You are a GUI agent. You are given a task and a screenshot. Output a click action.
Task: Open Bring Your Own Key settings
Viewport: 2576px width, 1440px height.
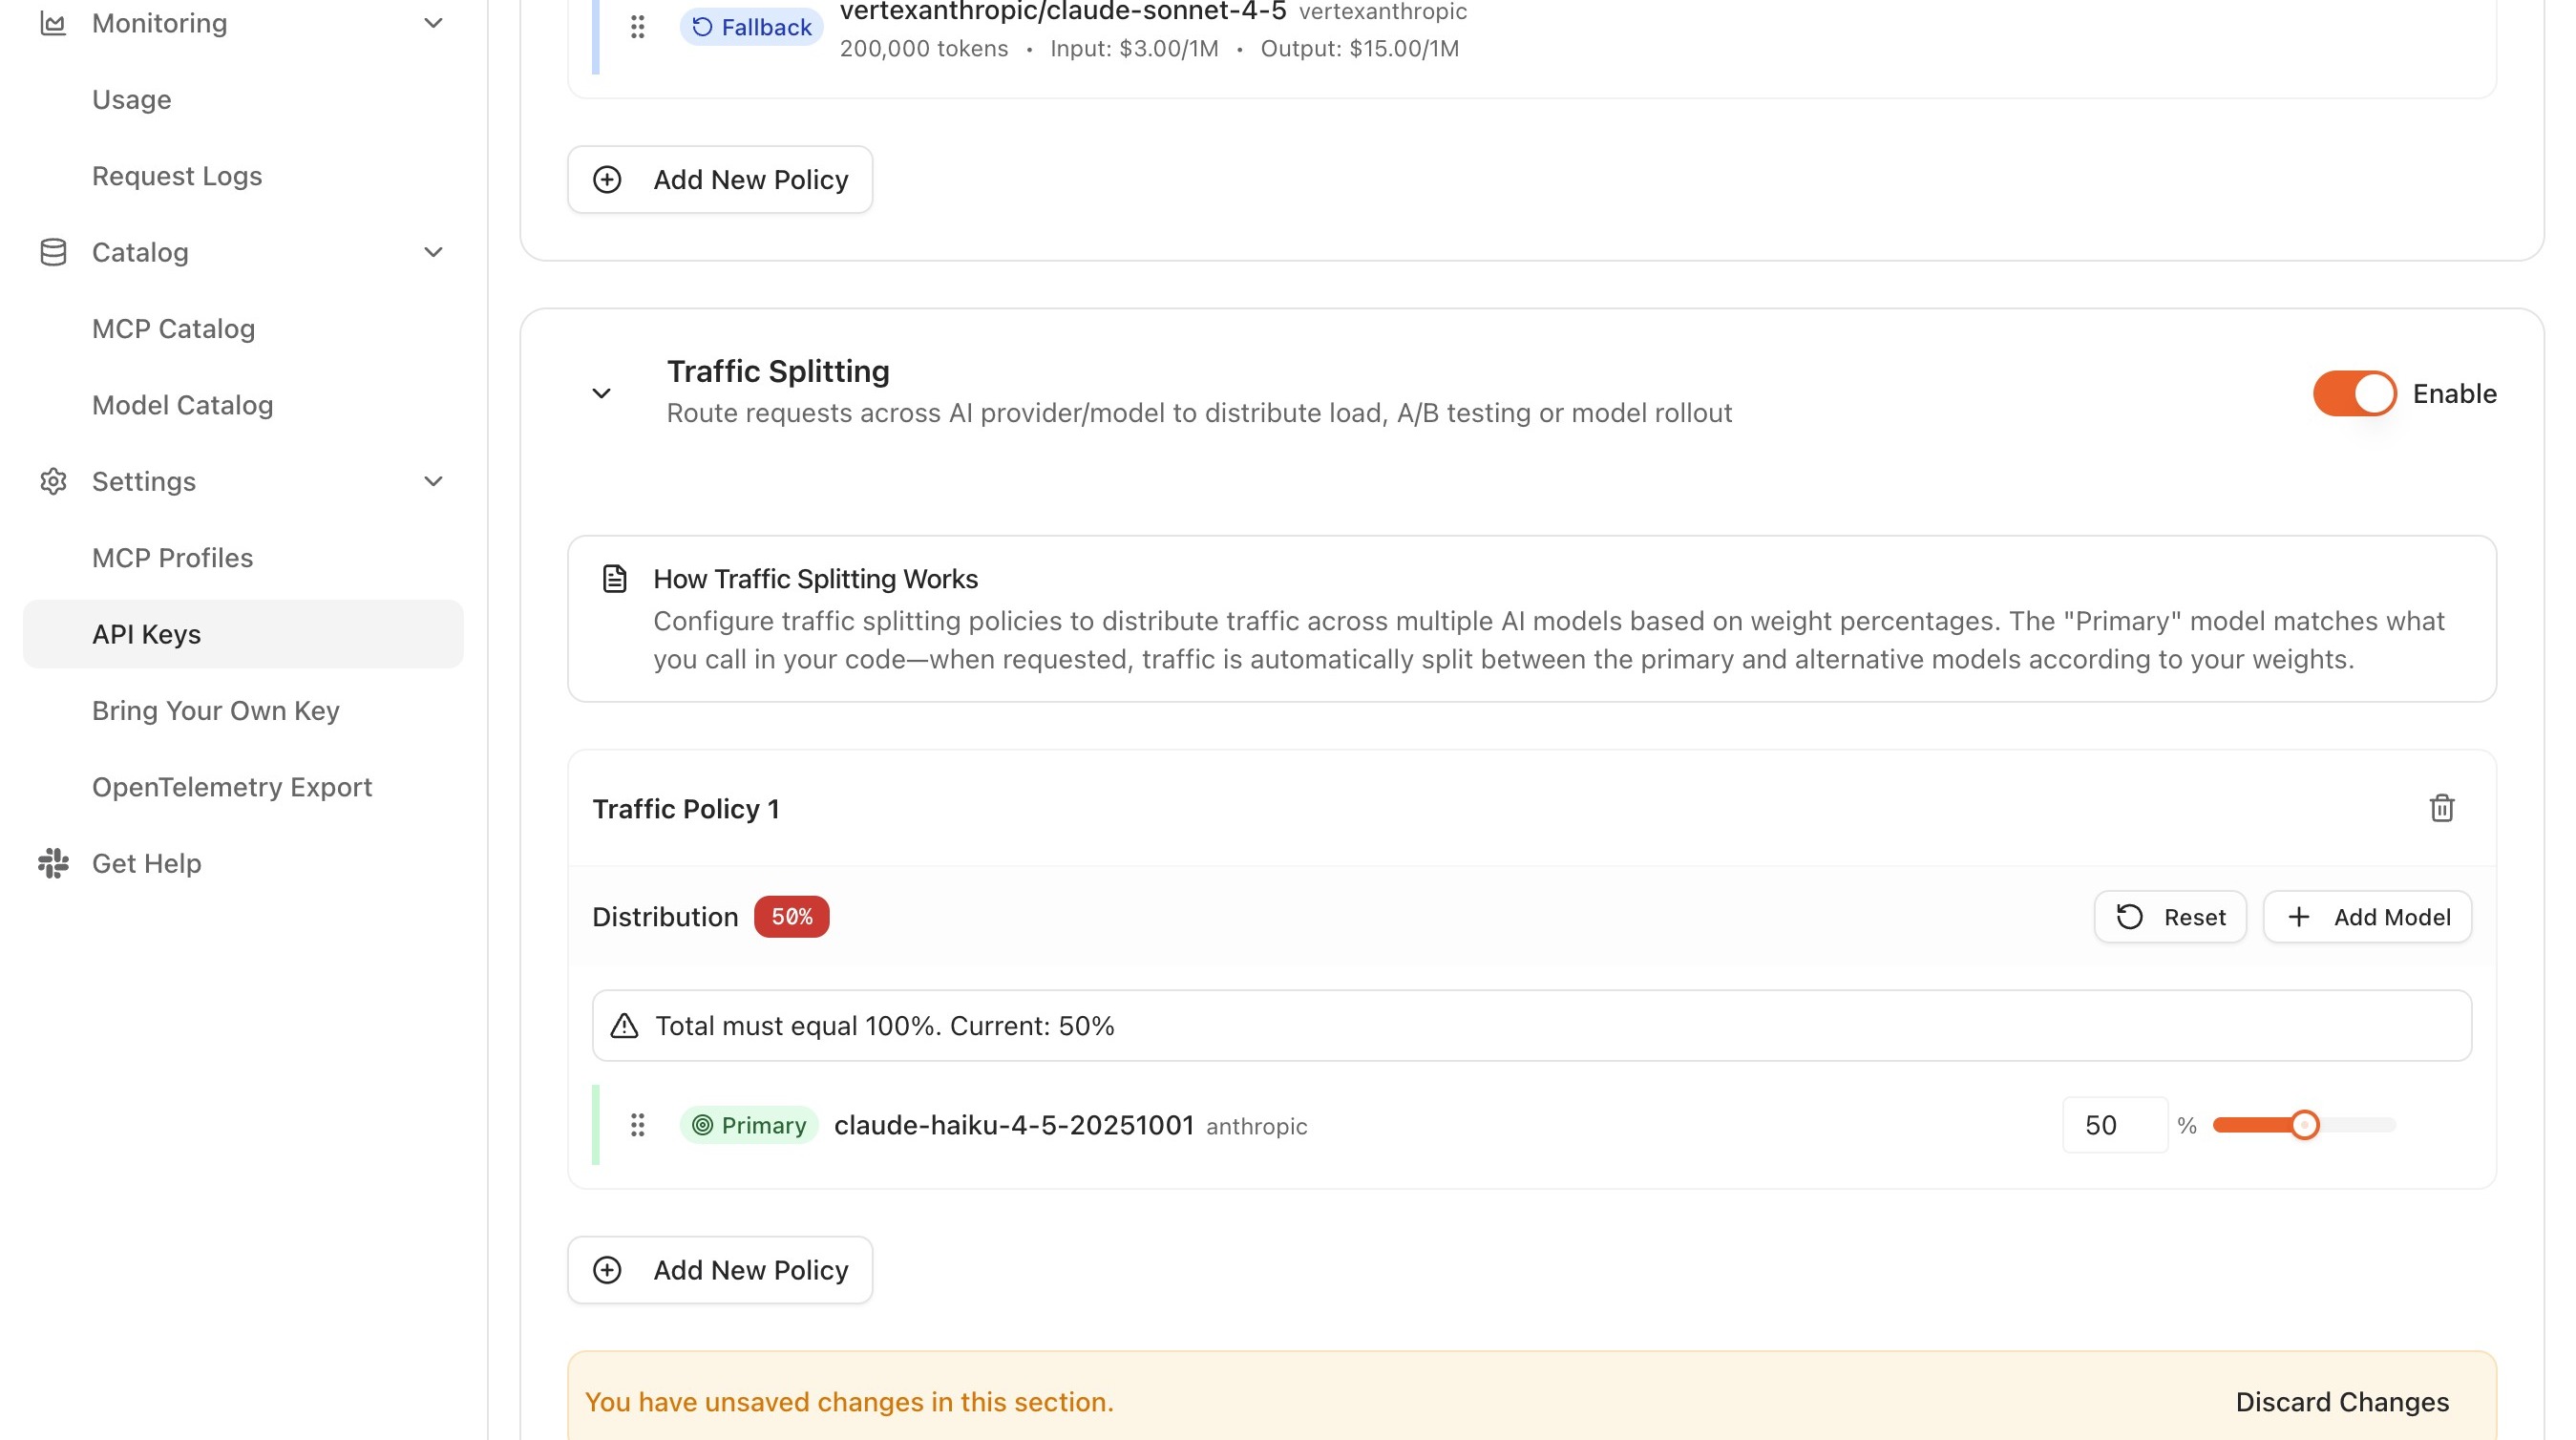click(215, 710)
